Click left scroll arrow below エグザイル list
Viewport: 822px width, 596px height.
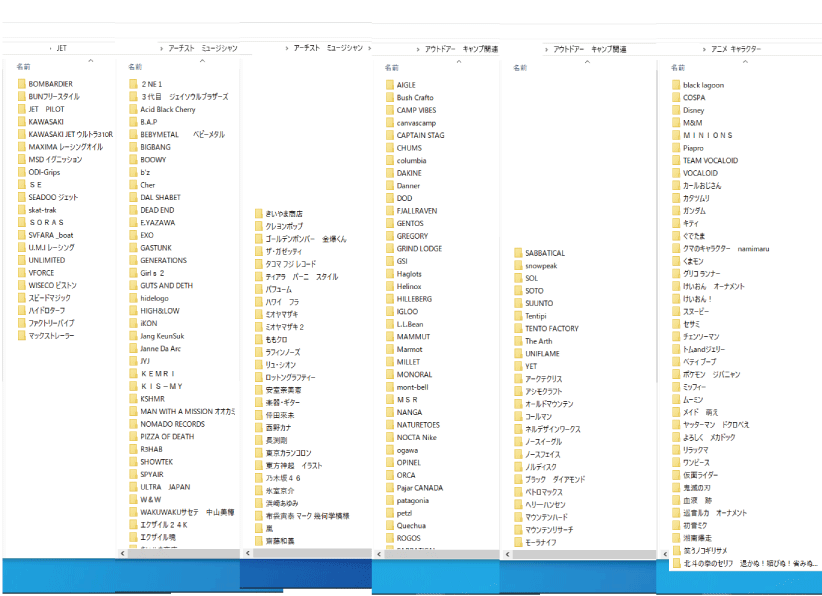(122, 553)
